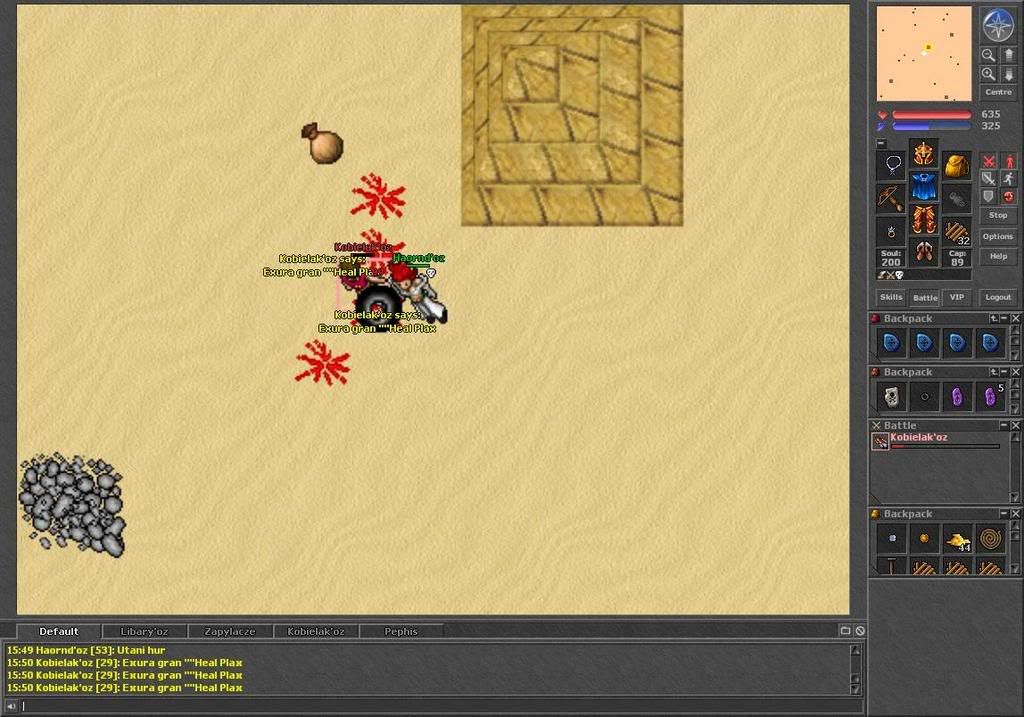Image resolution: width=1024 pixels, height=717 pixels.
Task: Switch to the Libary'oz chat tab
Action: (144, 631)
